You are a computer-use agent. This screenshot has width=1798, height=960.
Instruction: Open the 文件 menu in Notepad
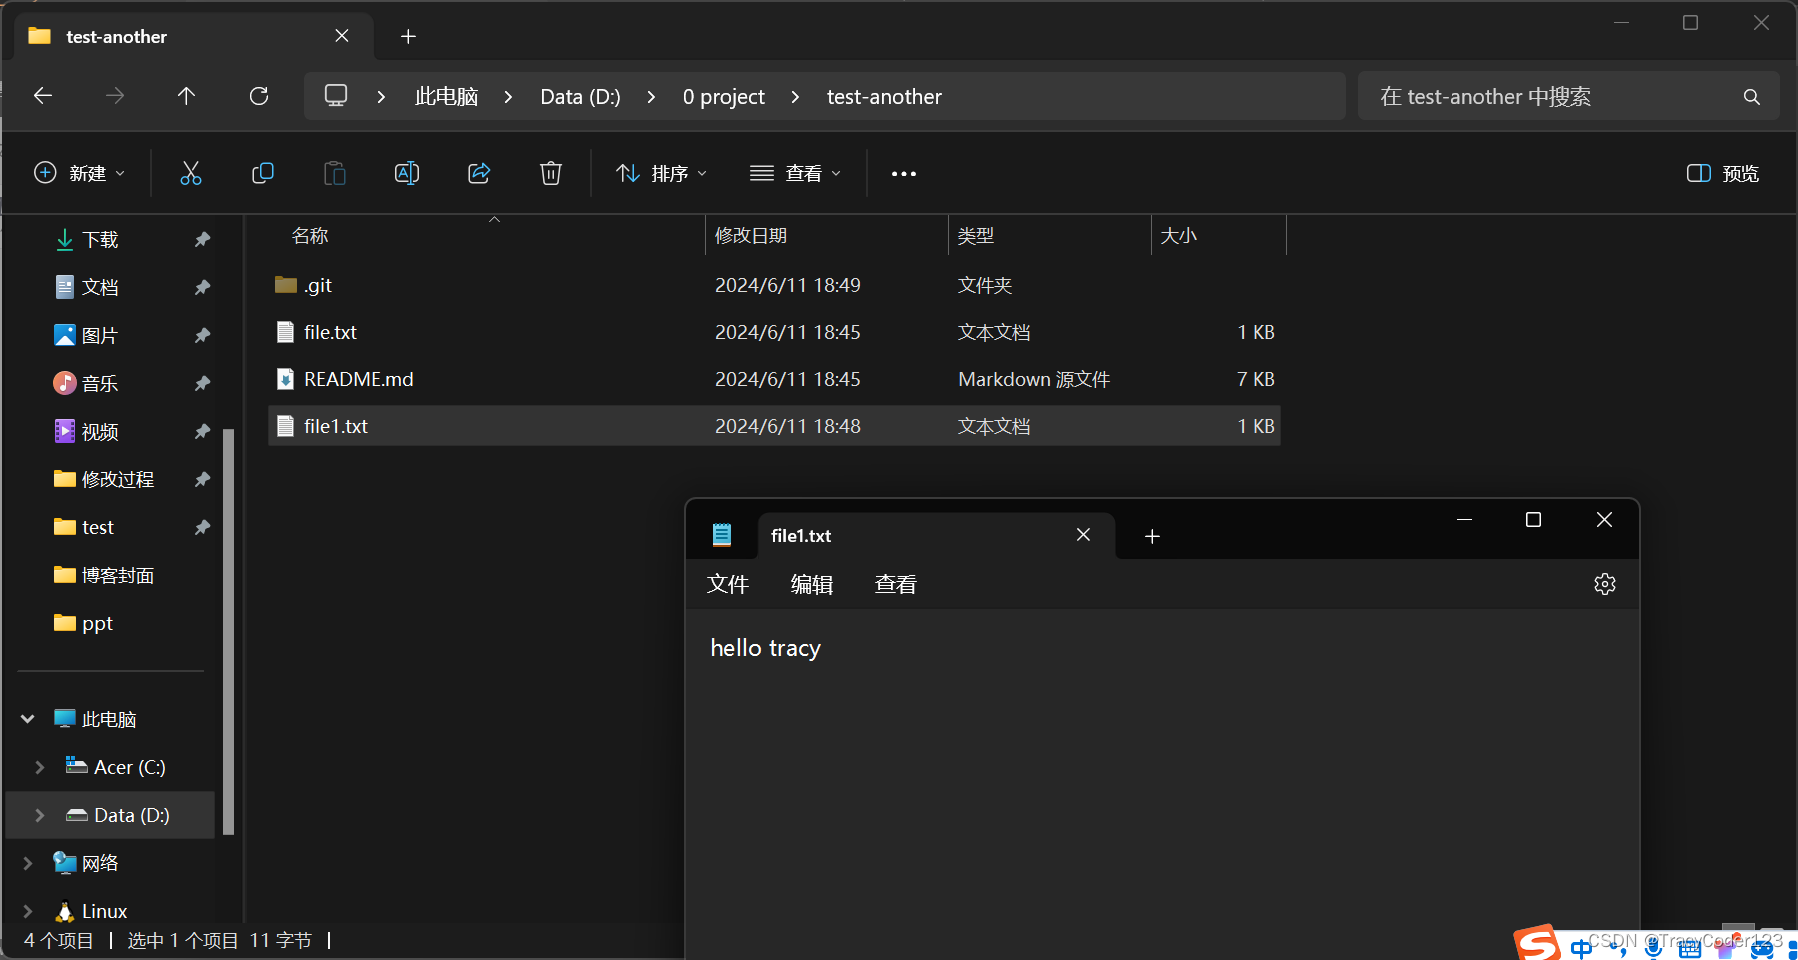728,584
